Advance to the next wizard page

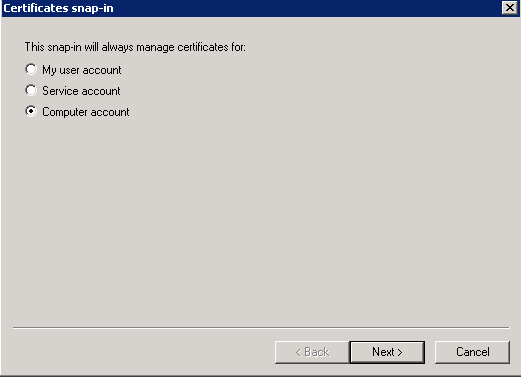387,352
